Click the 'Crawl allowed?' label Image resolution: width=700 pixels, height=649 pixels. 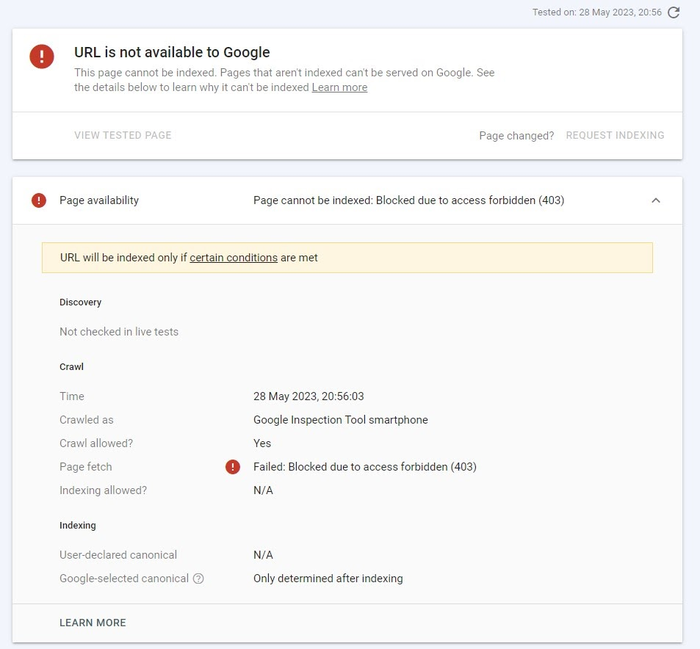tap(96, 443)
